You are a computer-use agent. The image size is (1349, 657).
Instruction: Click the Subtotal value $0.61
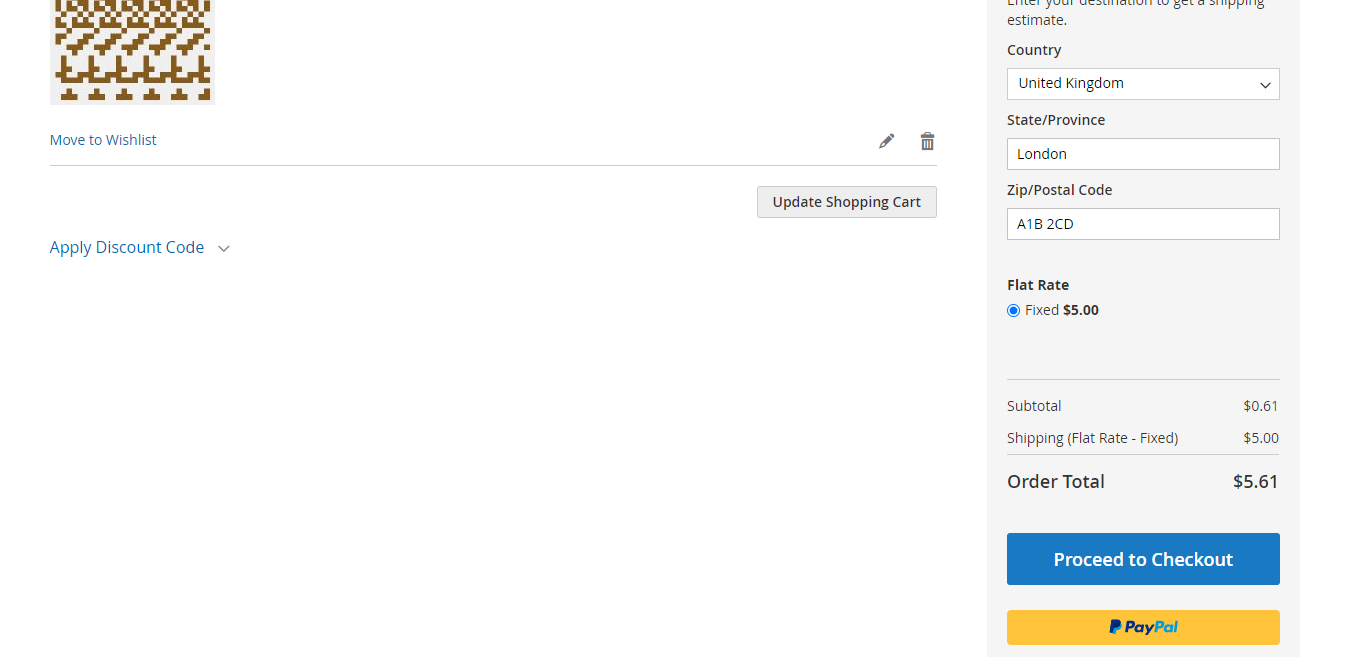pyautogui.click(x=1260, y=405)
